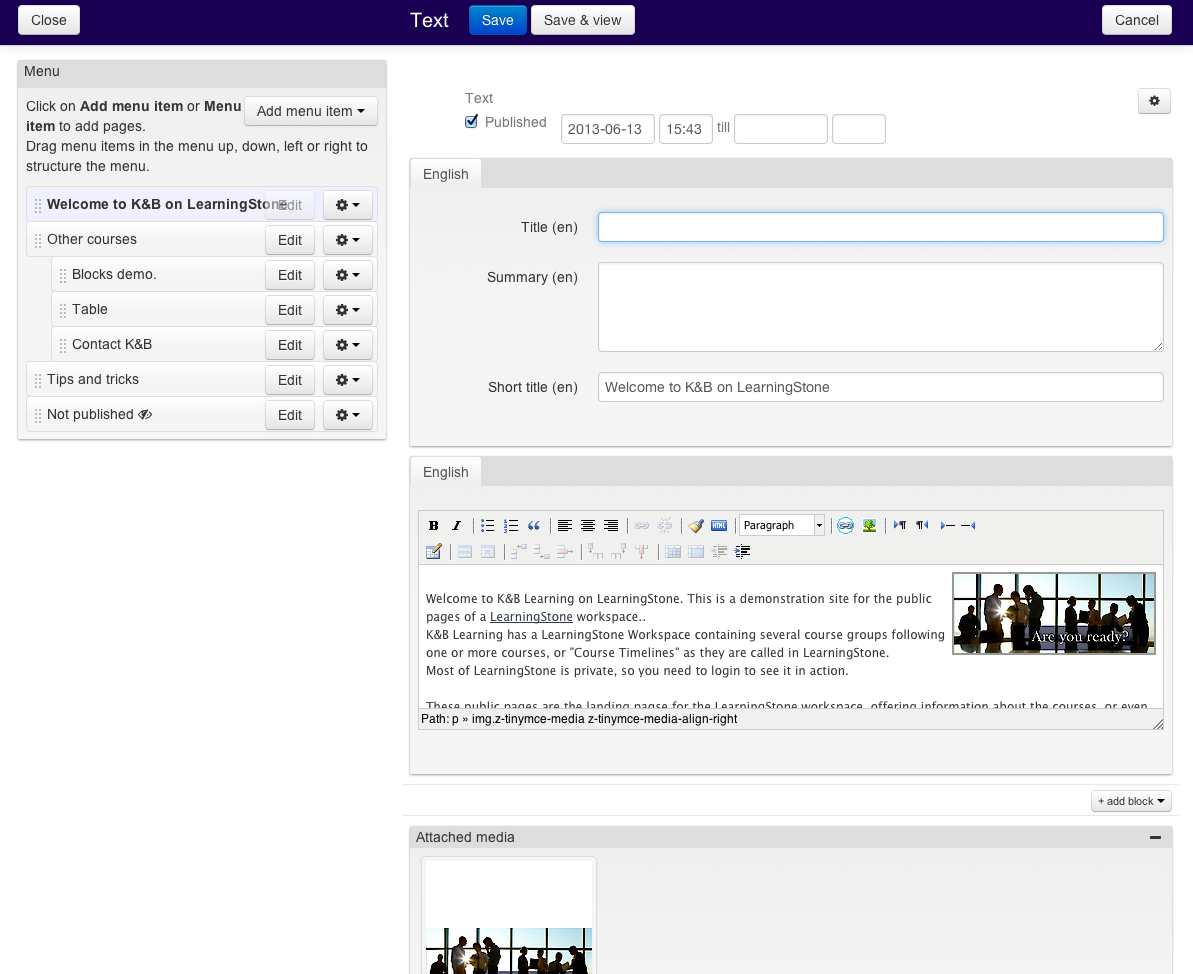
Task: Uncheck the Published checkbox
Action: click(472, 122)
